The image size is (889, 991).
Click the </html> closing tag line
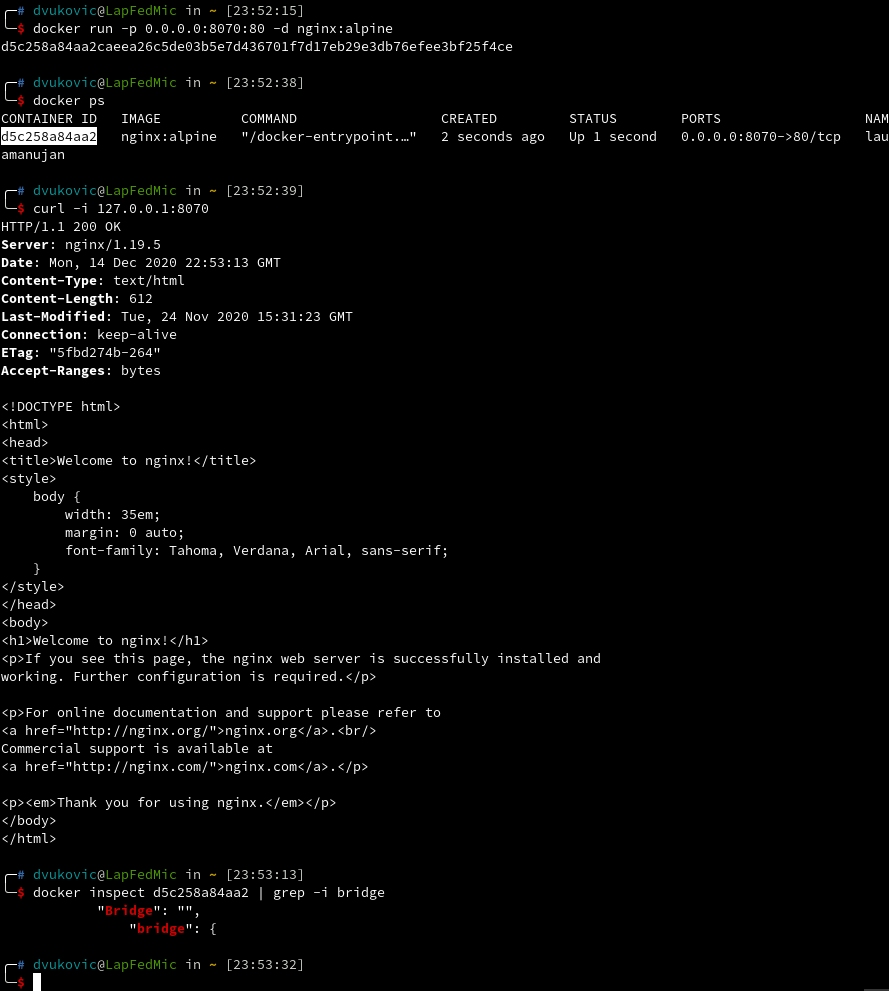[x=29, y=839]
